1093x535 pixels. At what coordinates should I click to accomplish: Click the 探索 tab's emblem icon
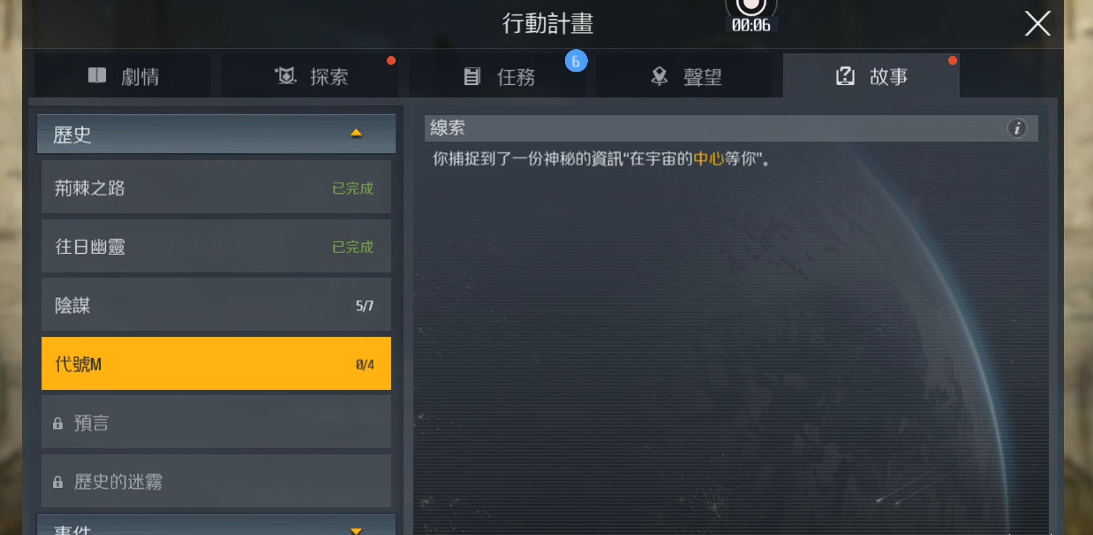tap(286, 76)
